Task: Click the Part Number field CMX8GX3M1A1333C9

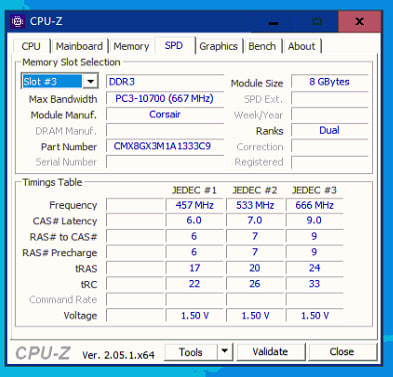Action: (165, 146)
